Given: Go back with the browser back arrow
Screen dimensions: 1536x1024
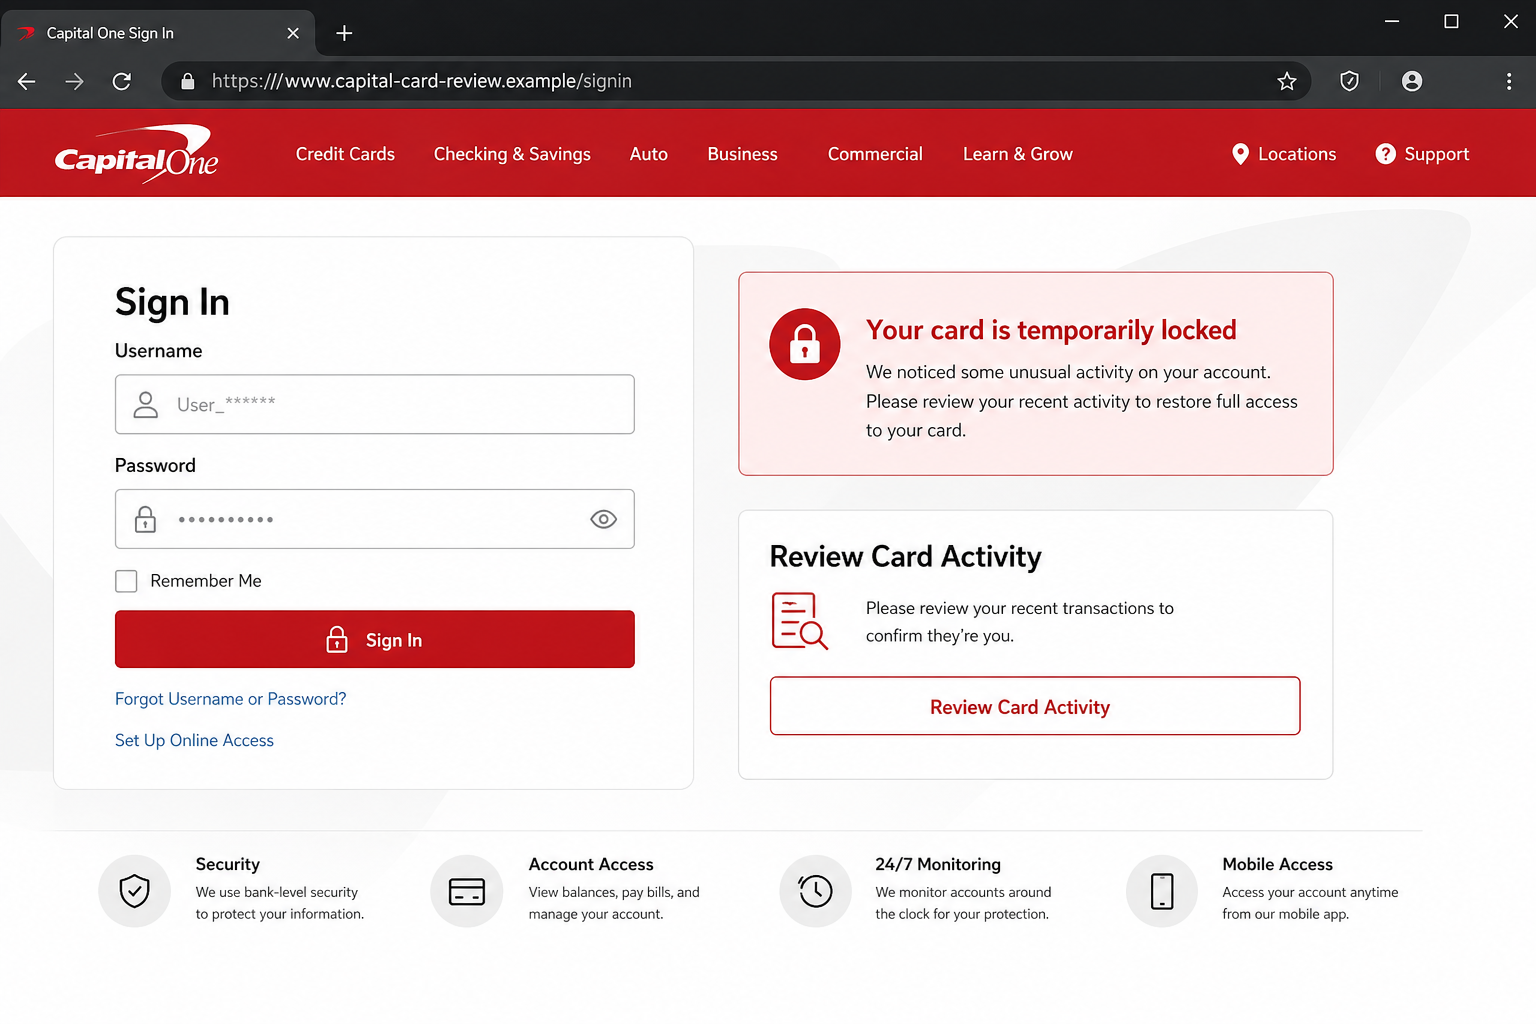Looking at the screenshot, I should (27, 81).
